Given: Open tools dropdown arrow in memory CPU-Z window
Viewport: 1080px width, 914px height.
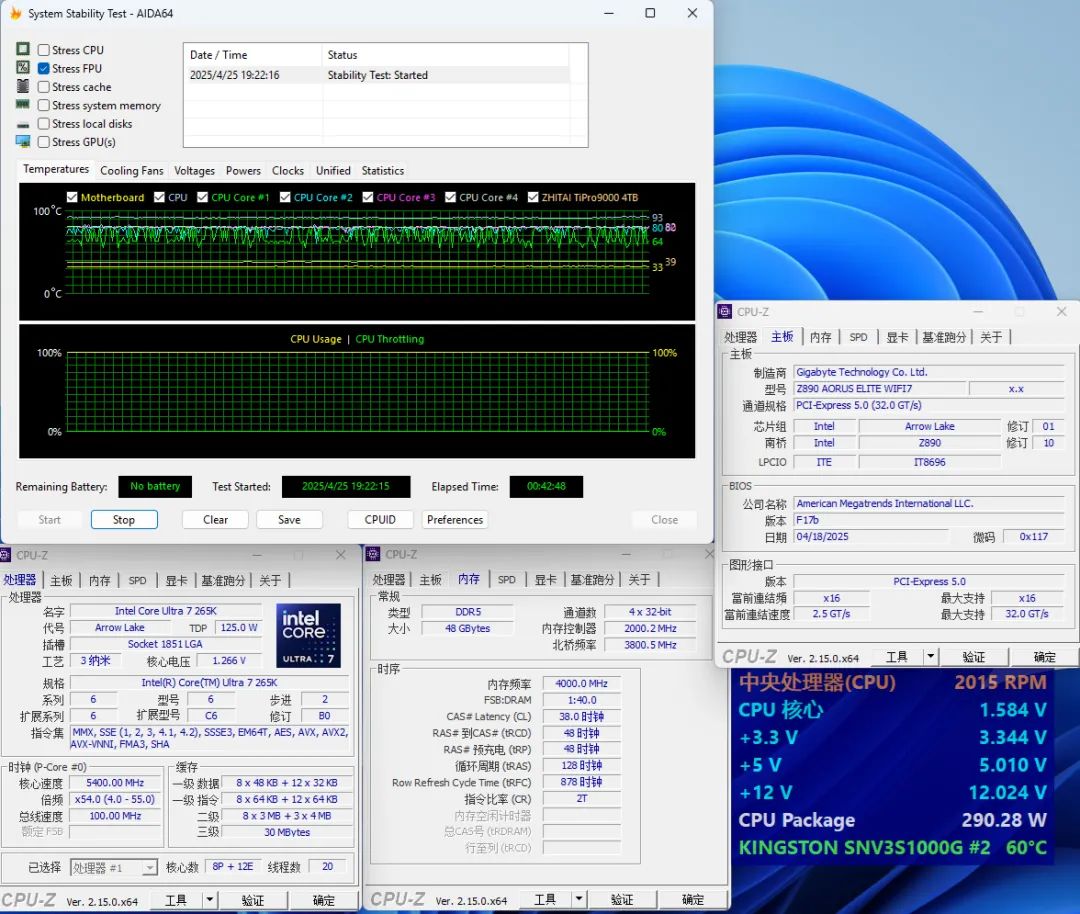Looking at the screenshot, I should tap(579, 899).
